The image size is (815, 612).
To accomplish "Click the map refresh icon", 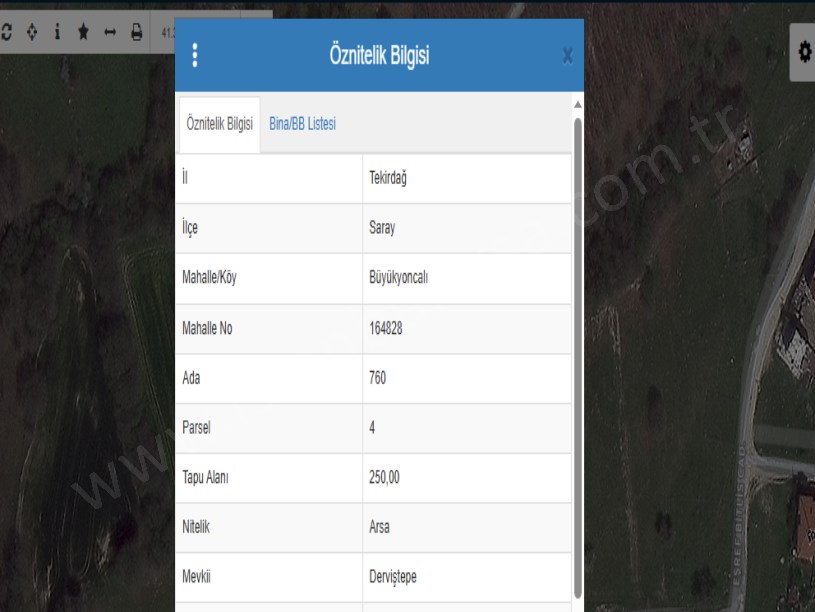I will coord(8,31).
